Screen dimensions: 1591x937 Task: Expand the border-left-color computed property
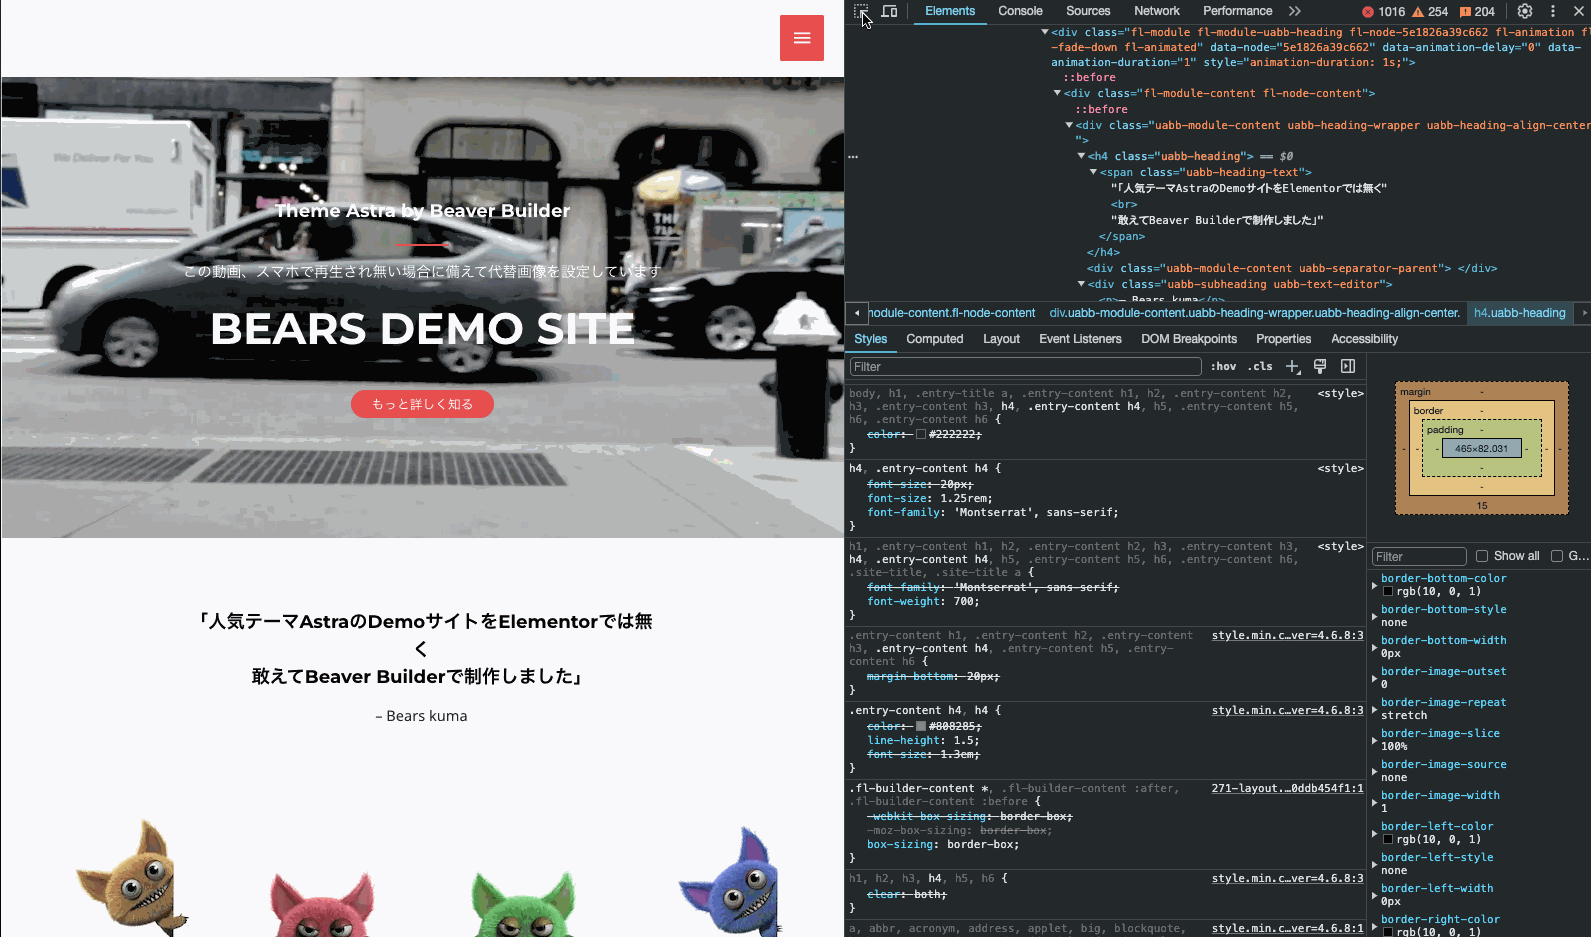coord(1374,833)
